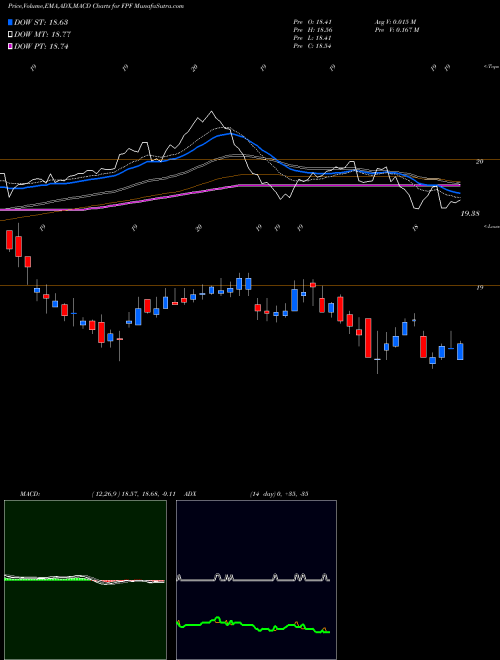Click the 'DOW PT: 18.74' label
Viewport: 500px width, 660px height.
(x=41, y=47)
